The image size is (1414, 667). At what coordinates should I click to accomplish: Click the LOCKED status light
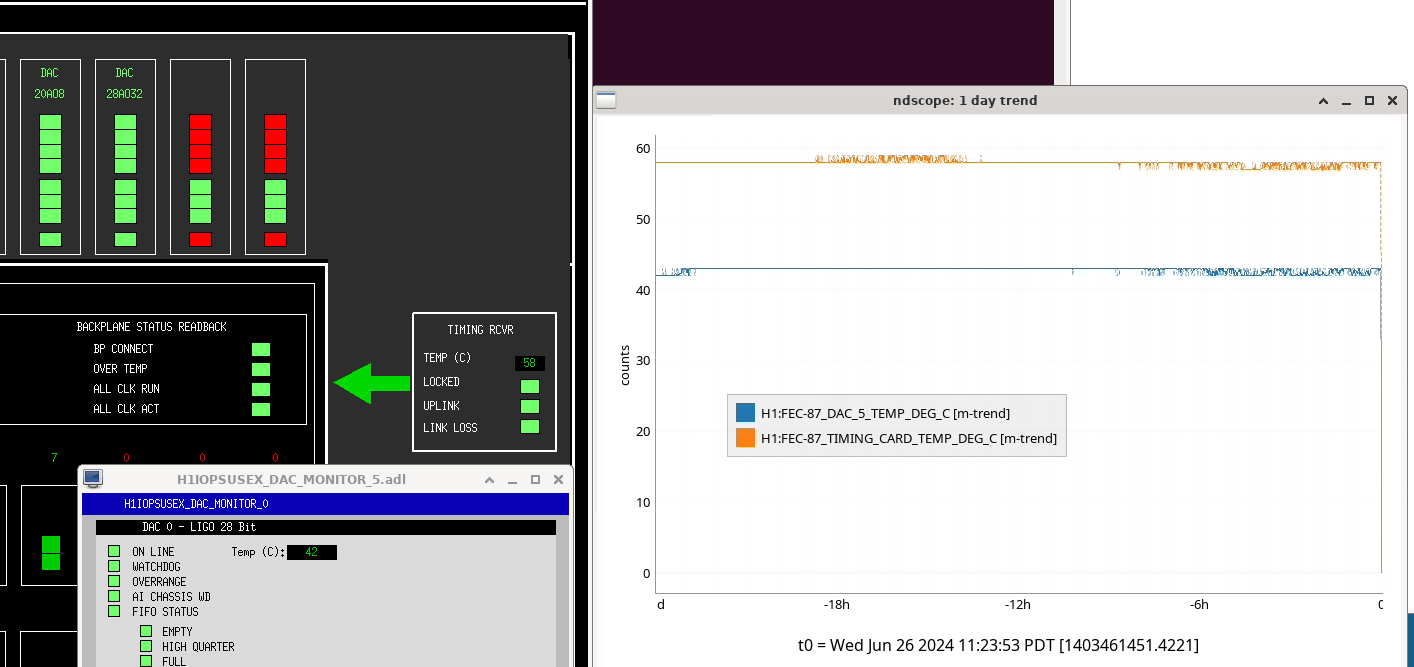(530, 386)
